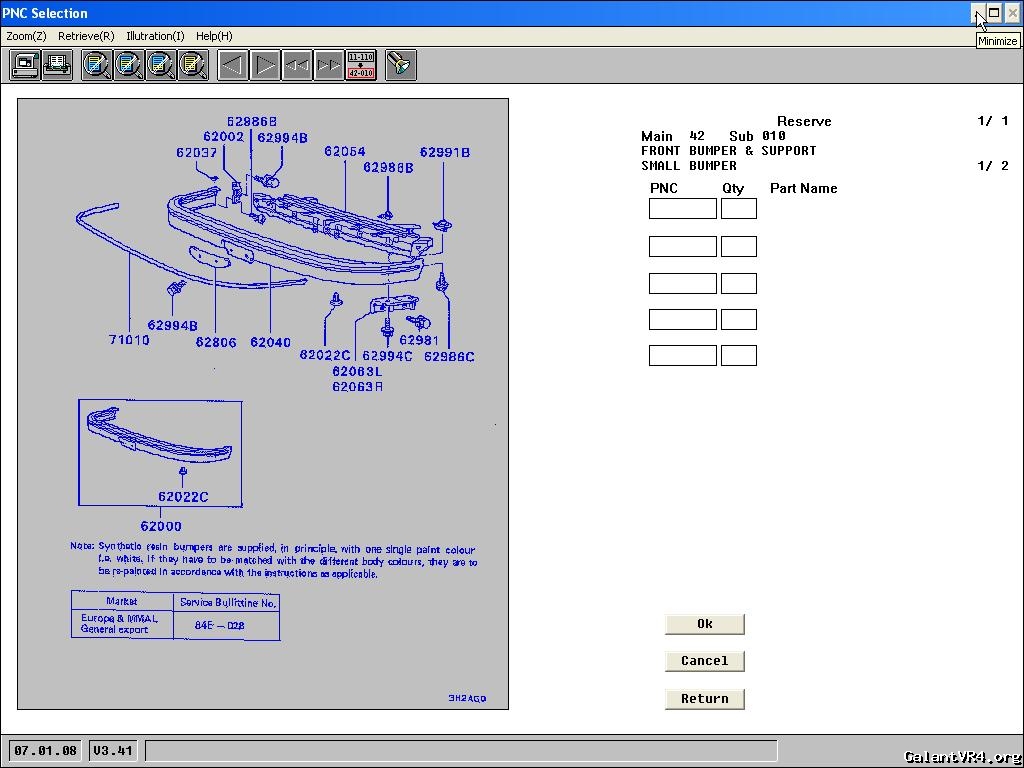Click the computer terminal toolbar icon
Screen dimensions: 1024x768
(25, 66)
